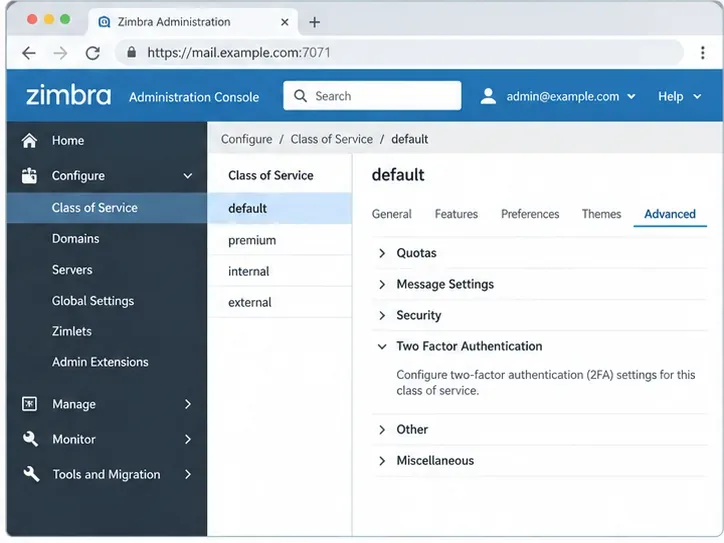Screen dimensions: 724x543
Task: Expand the Miscellaneous section
Action: [x=539, y=461]
